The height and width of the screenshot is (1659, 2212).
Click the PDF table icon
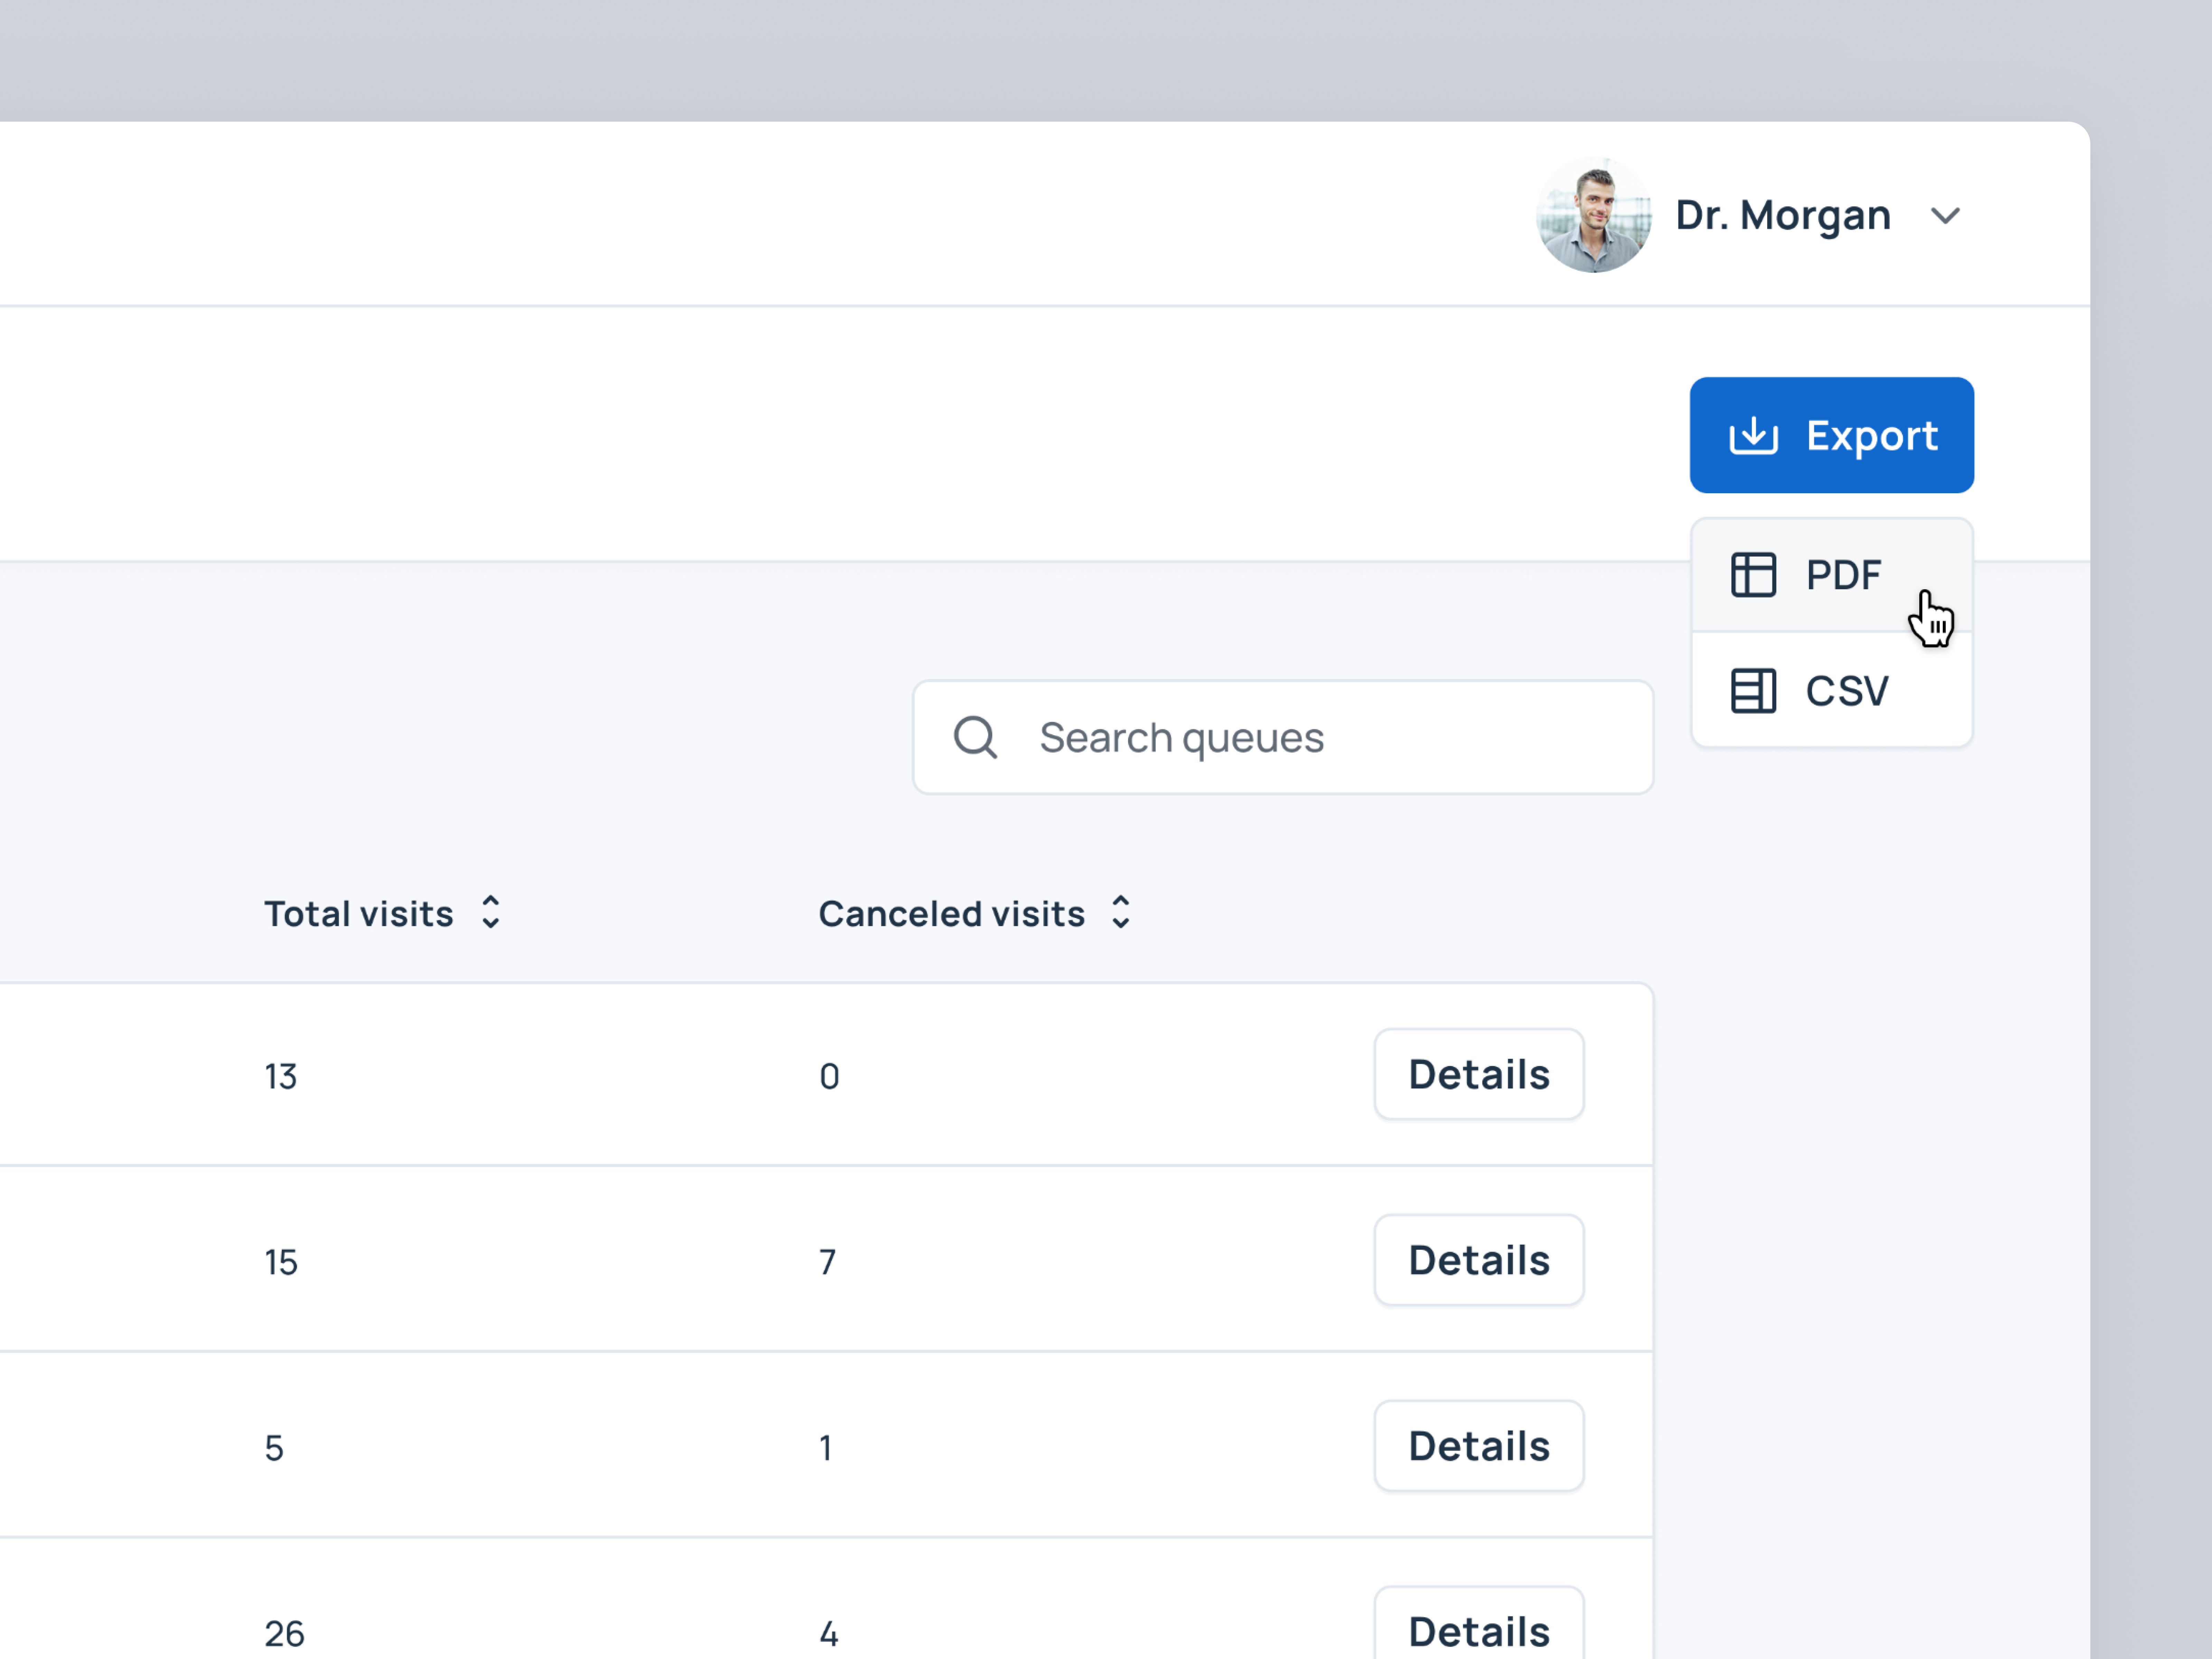[1753, 575]
